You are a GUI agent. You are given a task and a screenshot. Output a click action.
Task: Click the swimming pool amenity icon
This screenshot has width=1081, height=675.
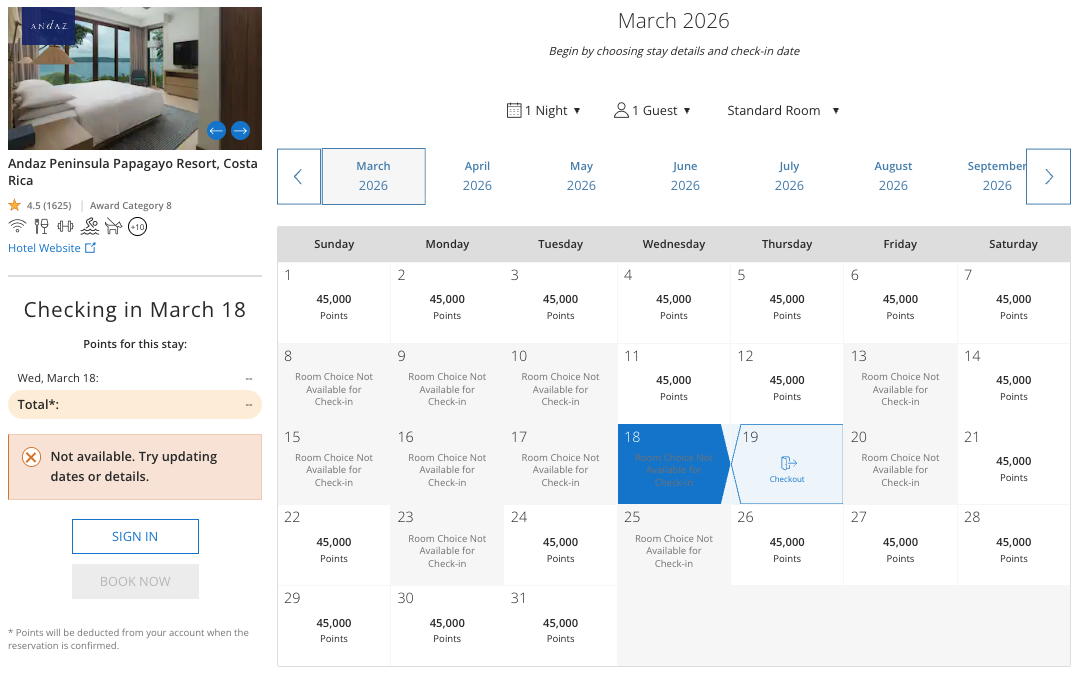(x=90, y=226)
